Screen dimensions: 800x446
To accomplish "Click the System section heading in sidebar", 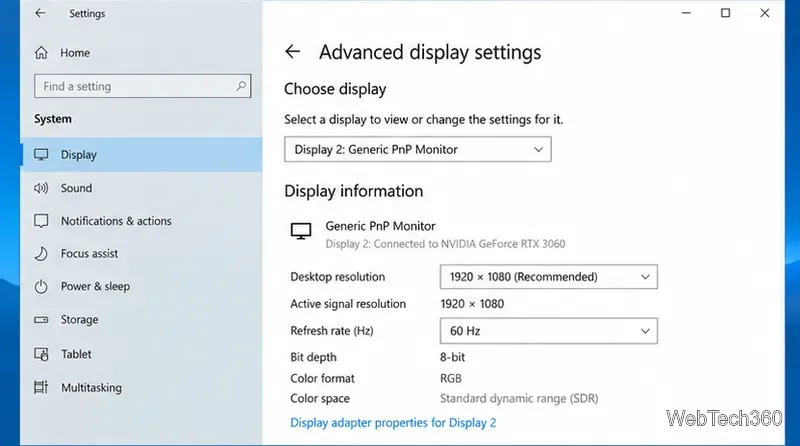I will (x=53, y=119).
